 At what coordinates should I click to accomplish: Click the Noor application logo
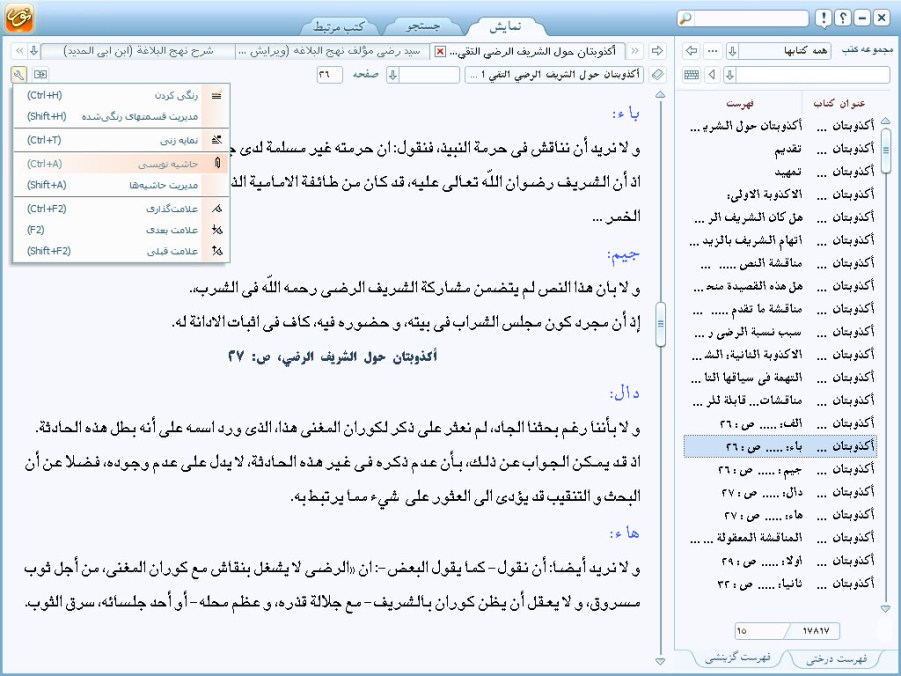pos(19,18)
